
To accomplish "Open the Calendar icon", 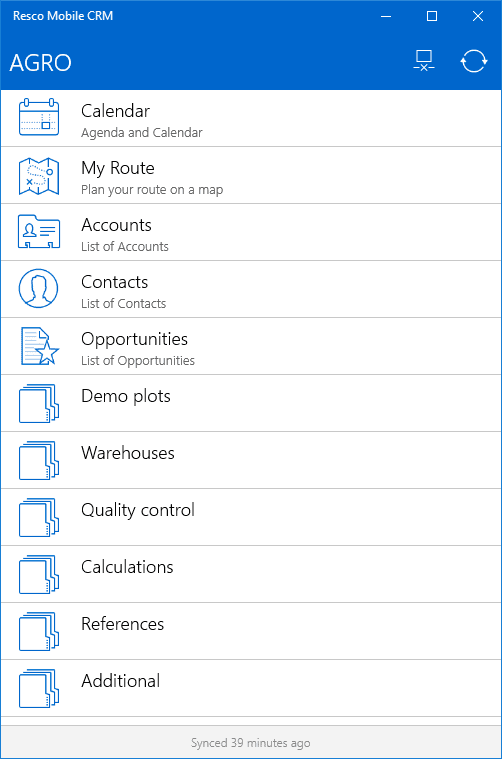I will coord(39,118).
